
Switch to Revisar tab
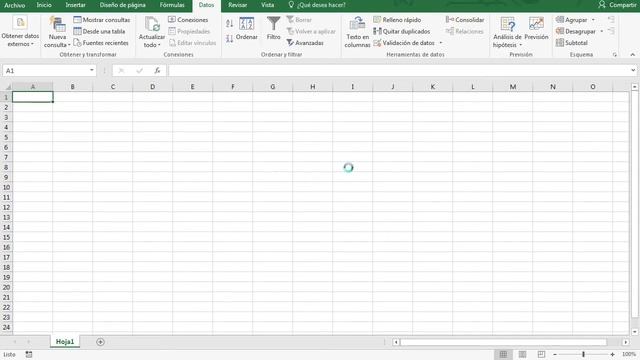[238, 5]
